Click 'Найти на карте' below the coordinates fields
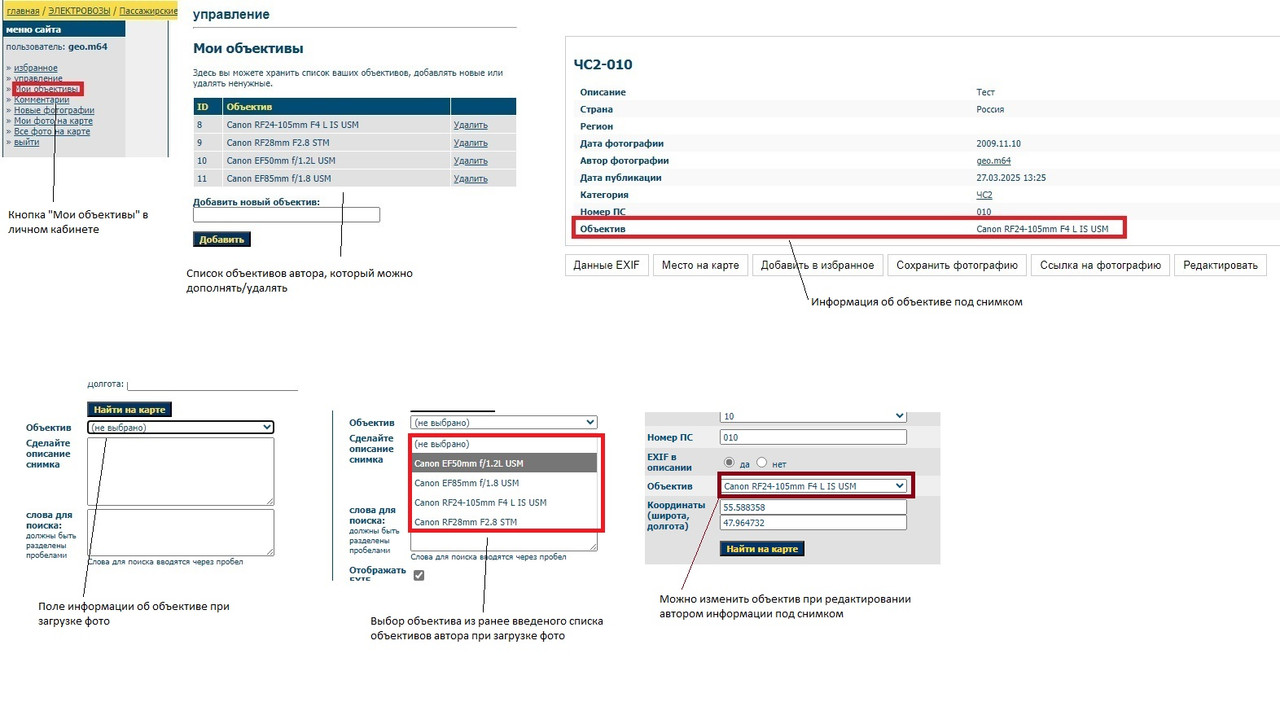The height and width of the screenshot is (707, 1280). [x=762, y=549]
